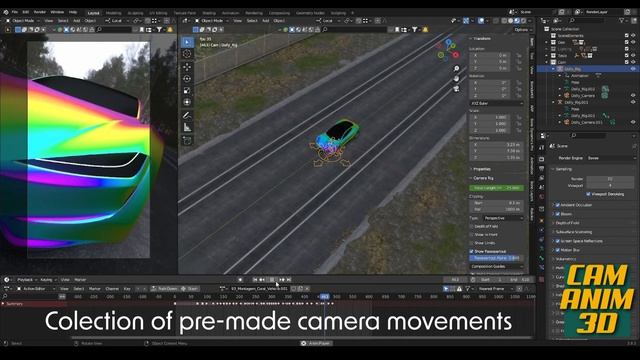Switch to solid viewport shading

coord(511,20)
